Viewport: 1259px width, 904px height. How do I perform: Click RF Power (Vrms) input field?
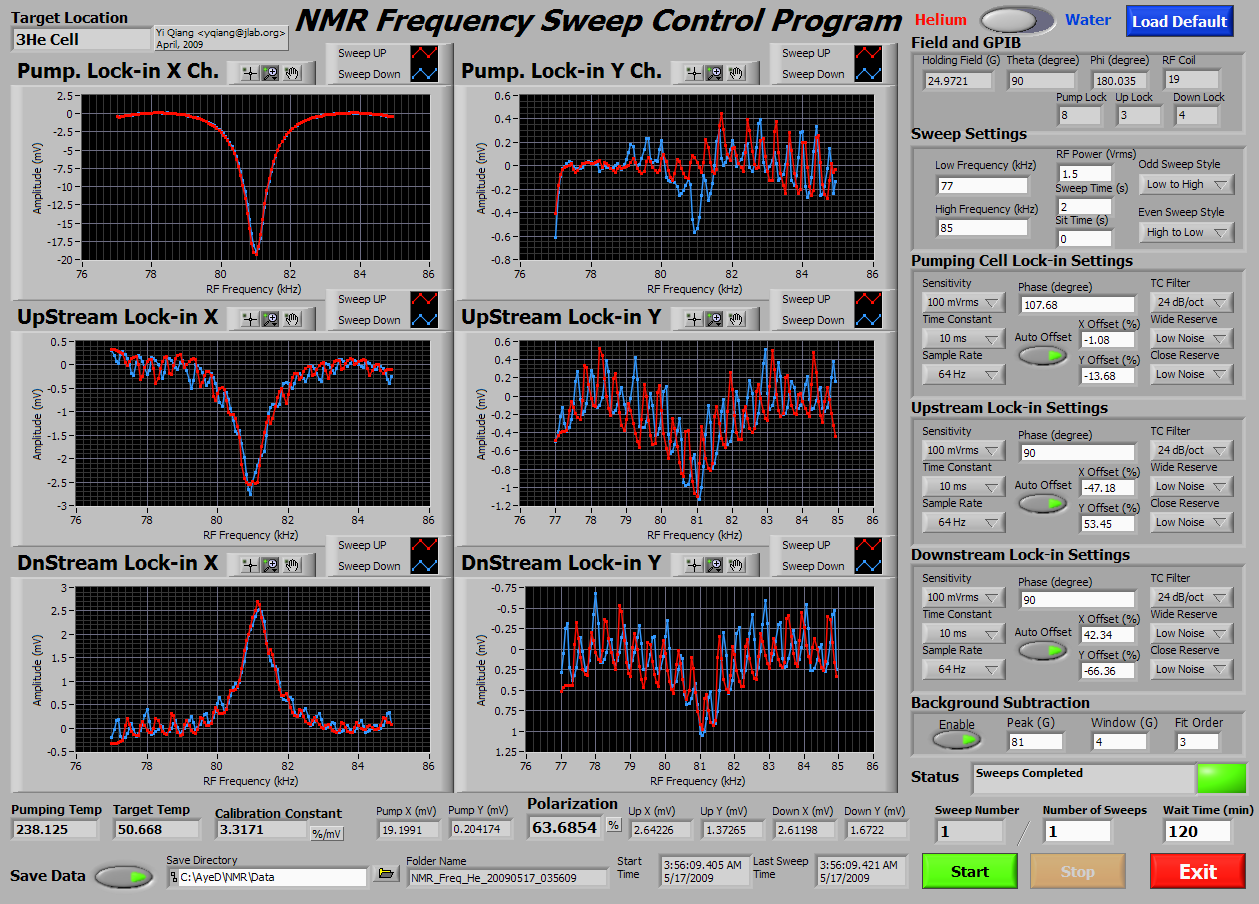coord(1085,174)
